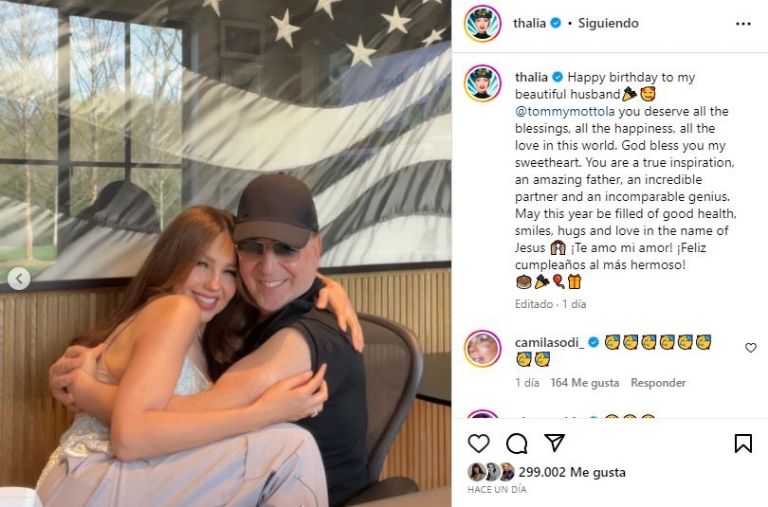Click Responder under camilasodi_ comment

pos(658,383)
